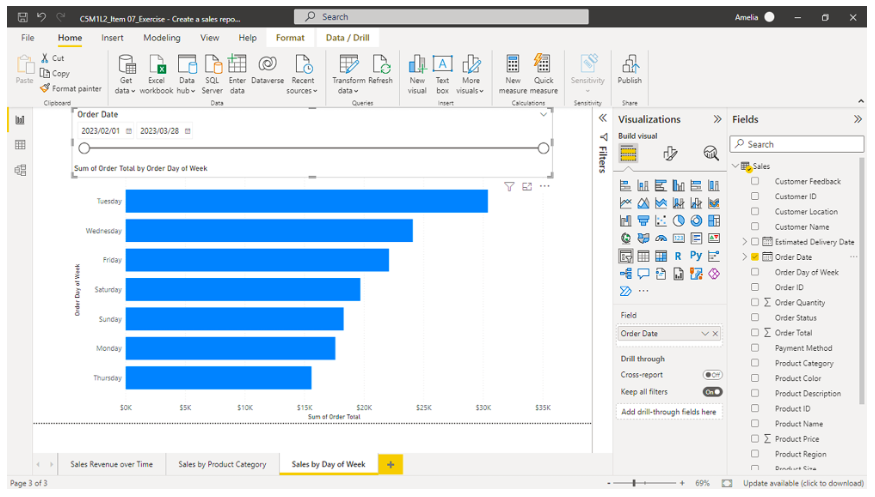The width and height of the screenshot is (875, 497).
Task: Toggle the Cross-report switch
Action: coord(712,375)
